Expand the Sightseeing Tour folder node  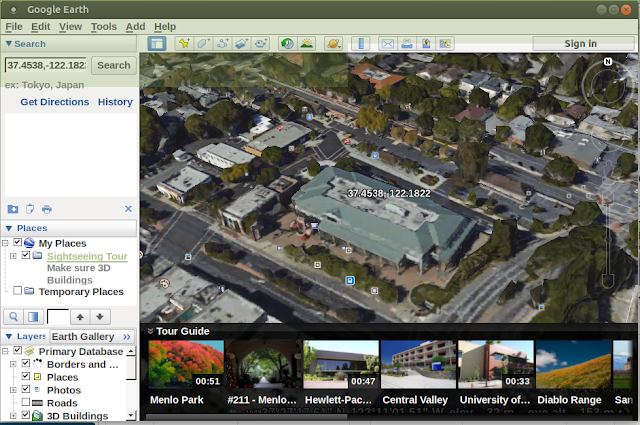pos(13,256)
